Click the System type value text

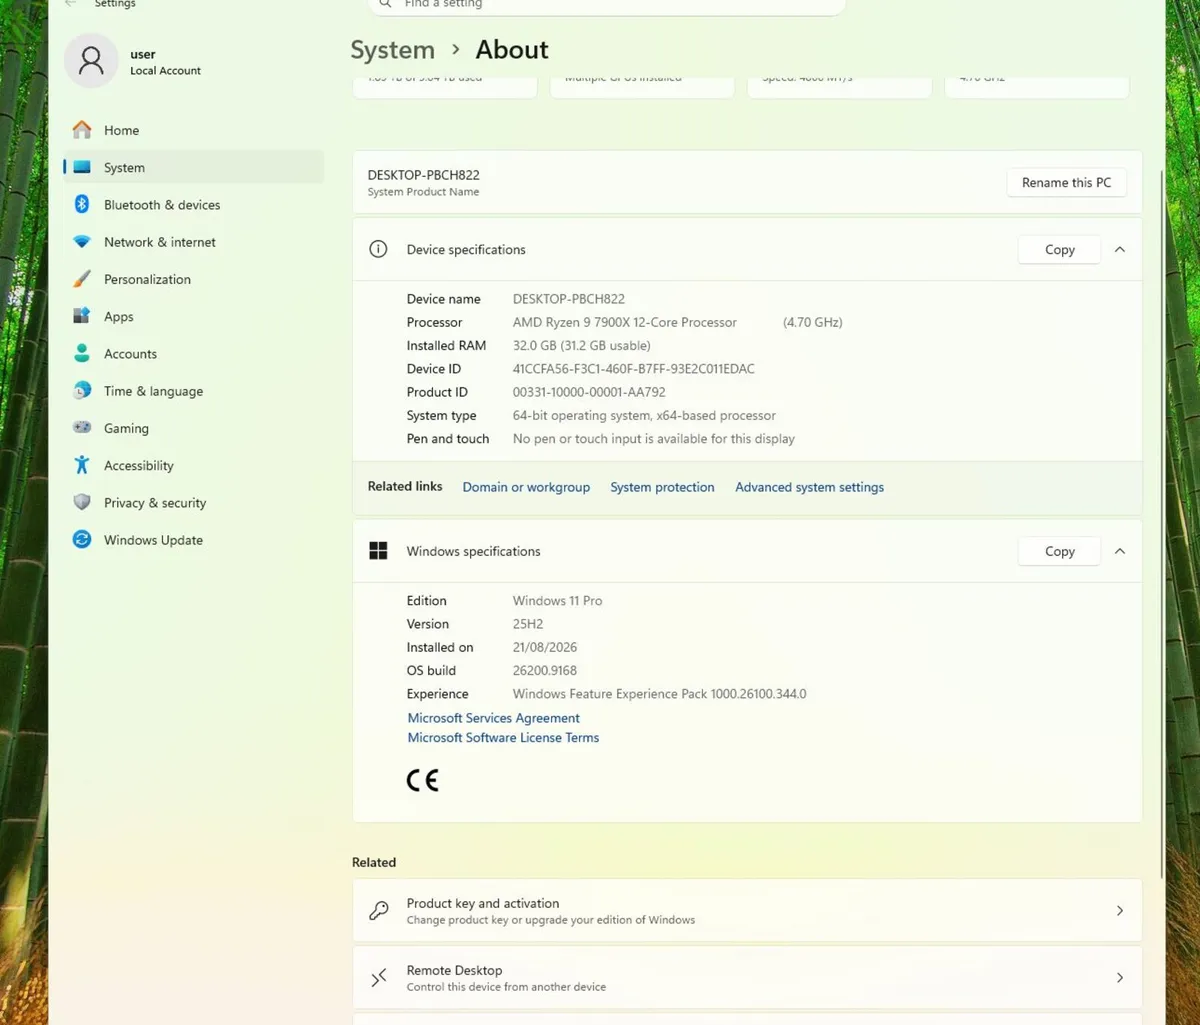click(644, 415)
